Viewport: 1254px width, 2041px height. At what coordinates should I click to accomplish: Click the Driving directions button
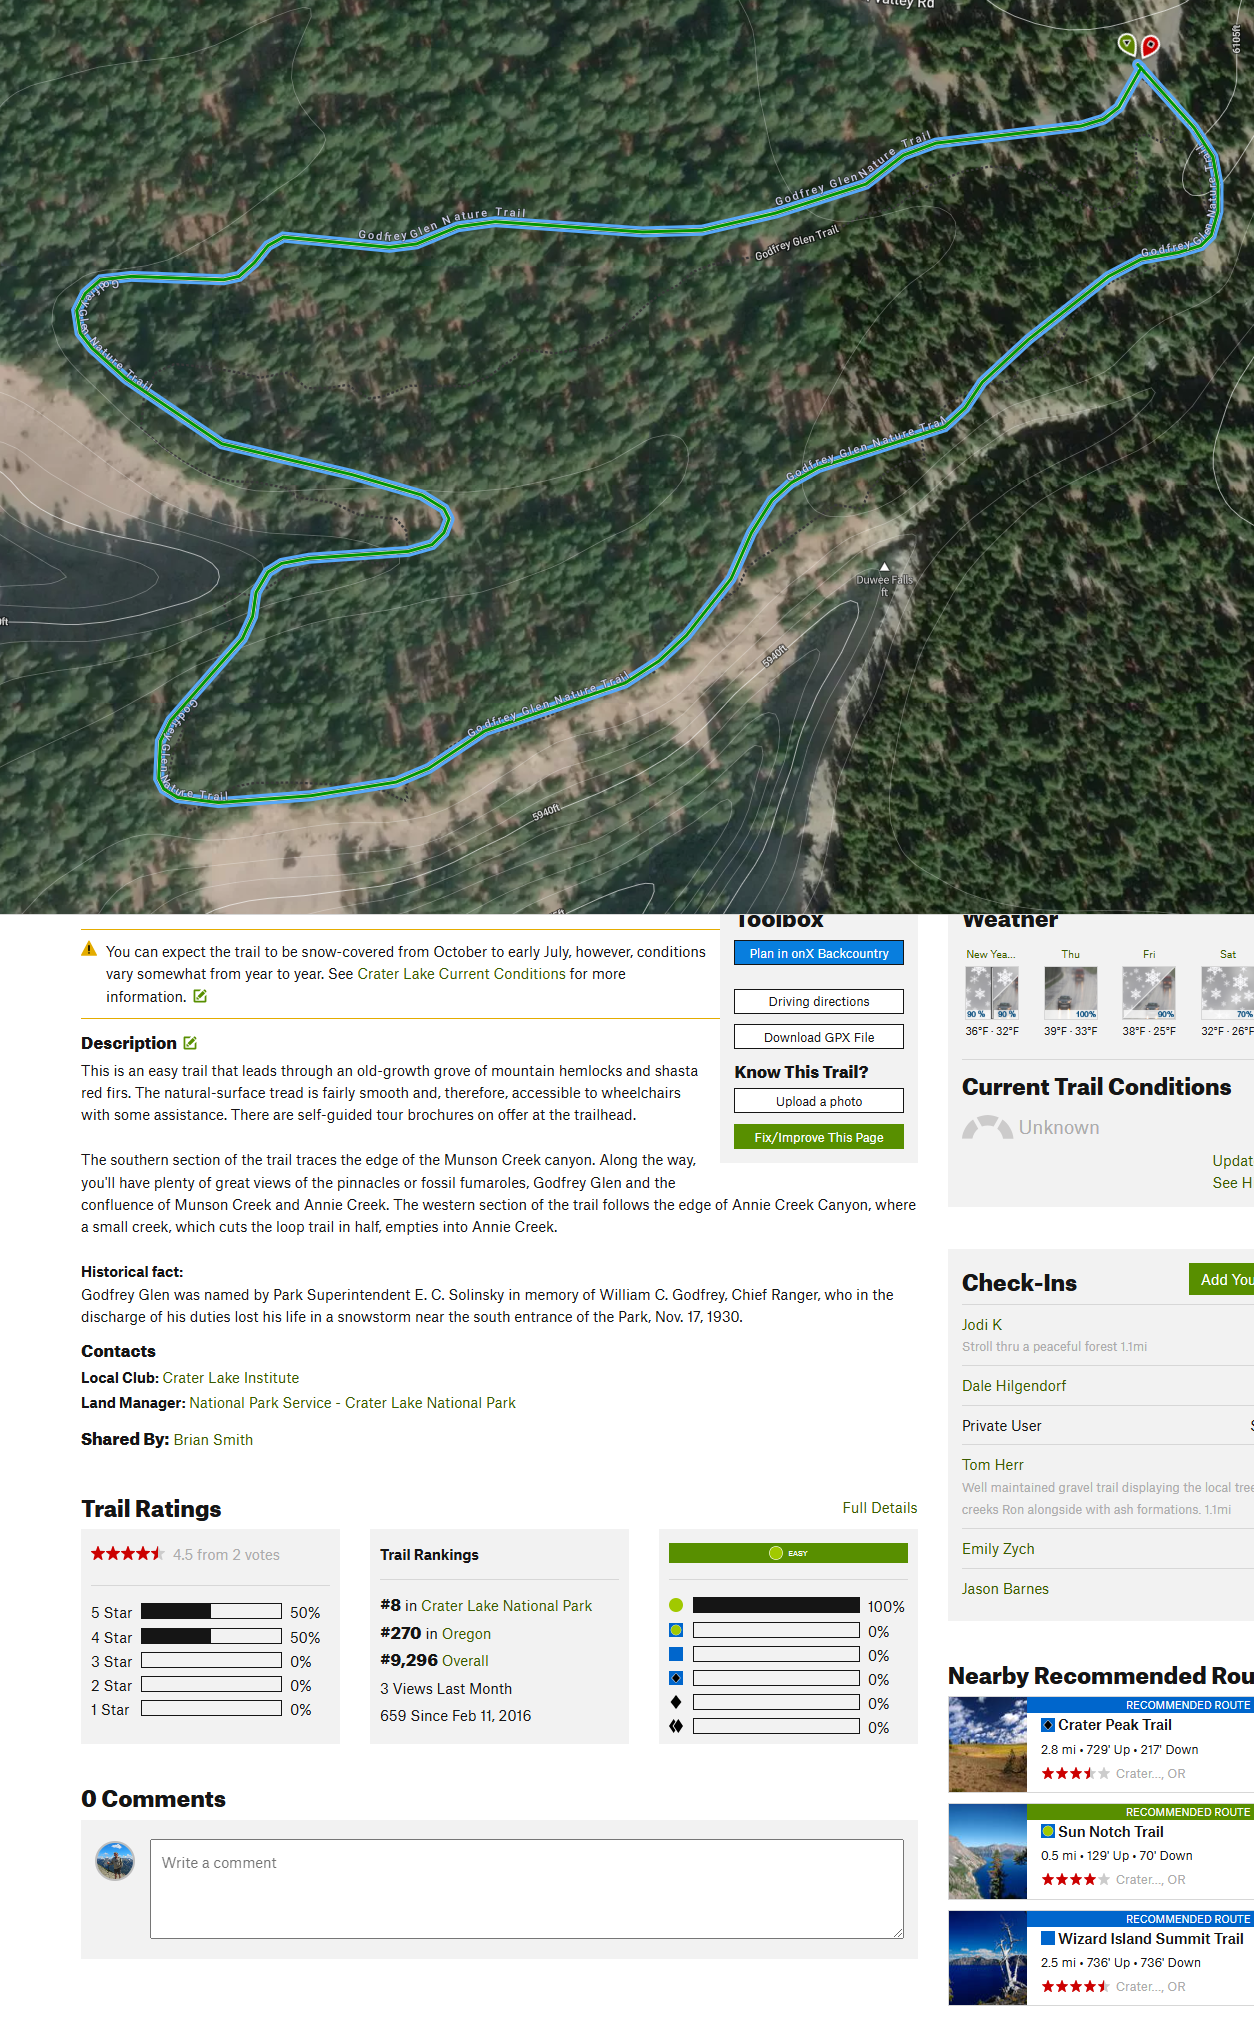tap(819, 1001)
